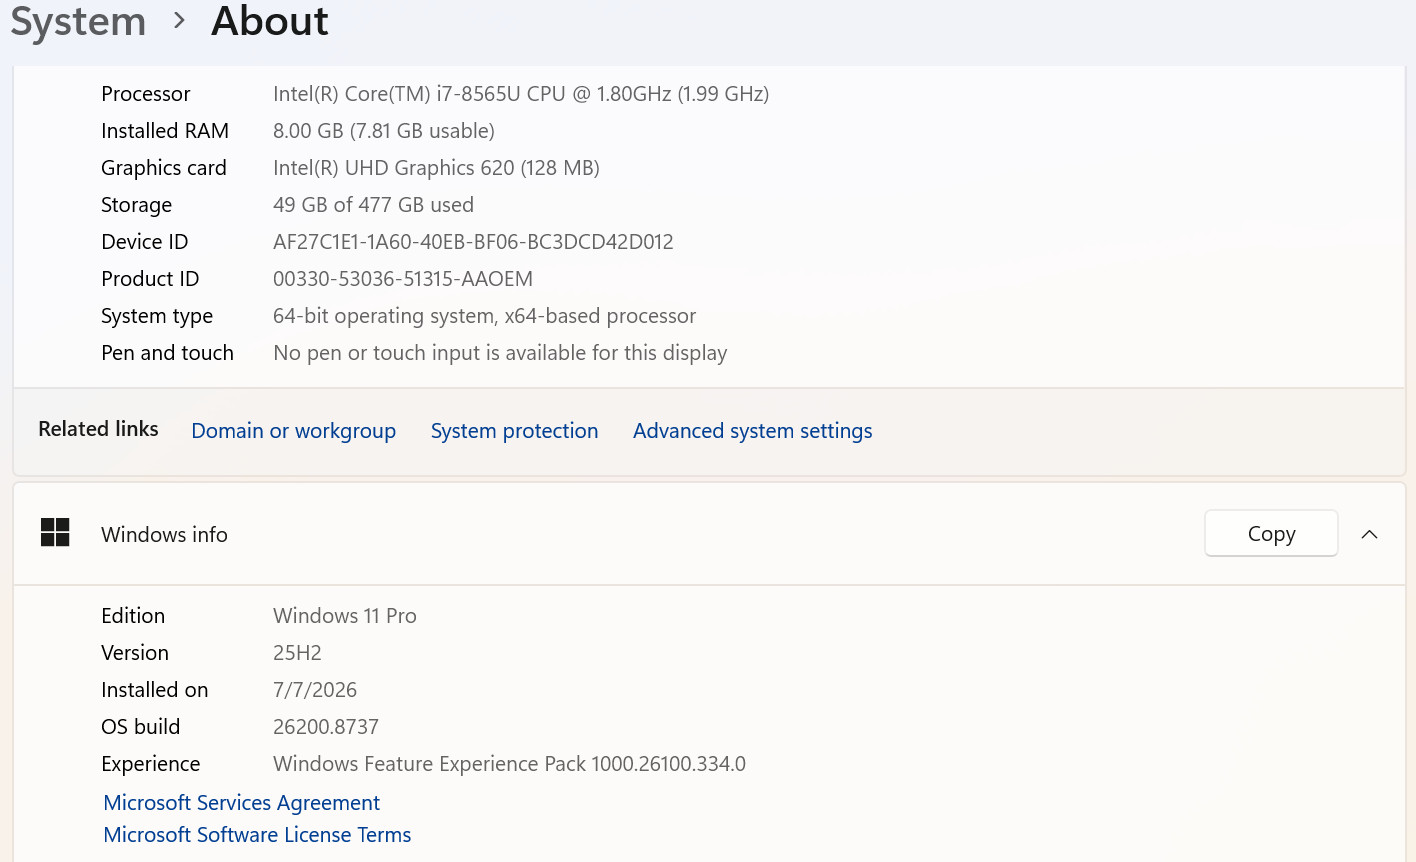Select the Device ID value AF27C1E1-1A60
Screen dimensions: 1416x862
[x=473, y=242]
